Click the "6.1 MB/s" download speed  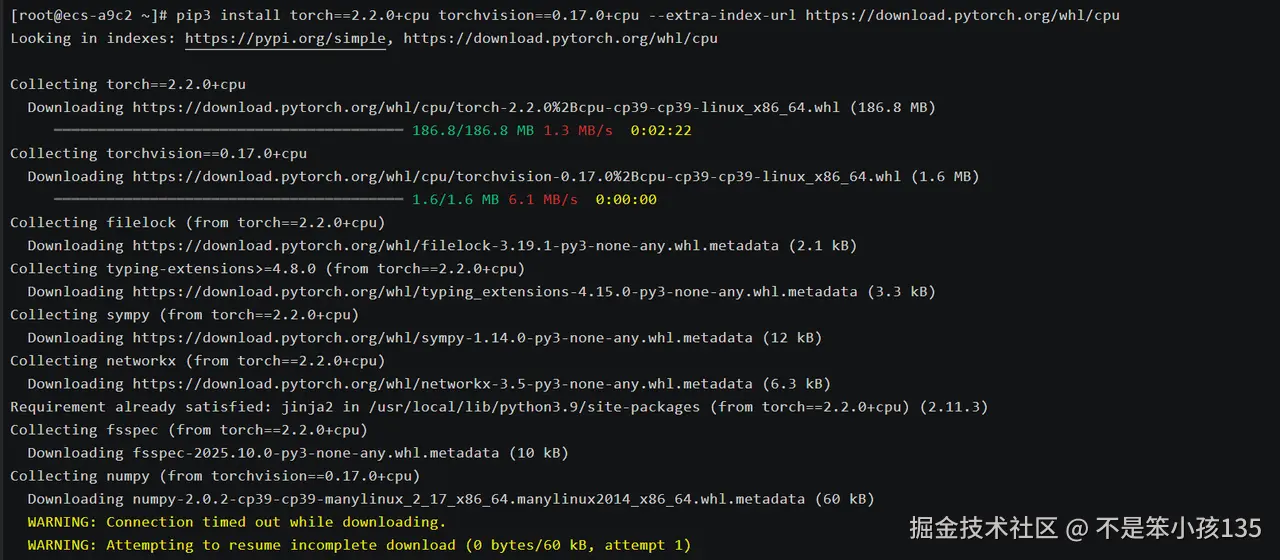coord(543,199)
